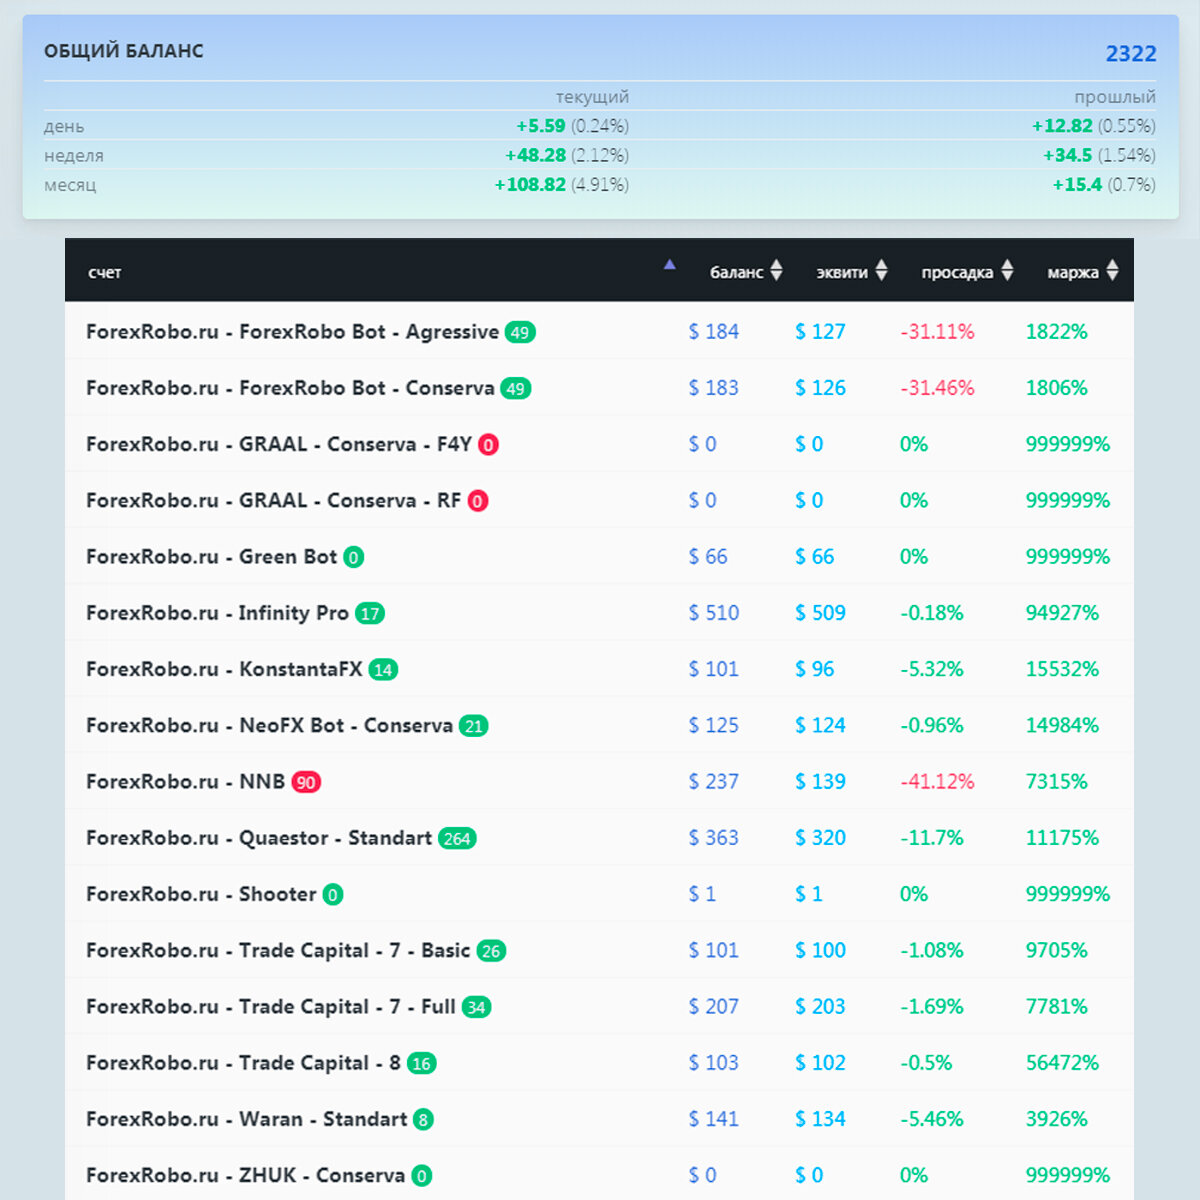
Task: Click the 16 badge on Trade Capital 8
Action: [x=422, y=1063]
